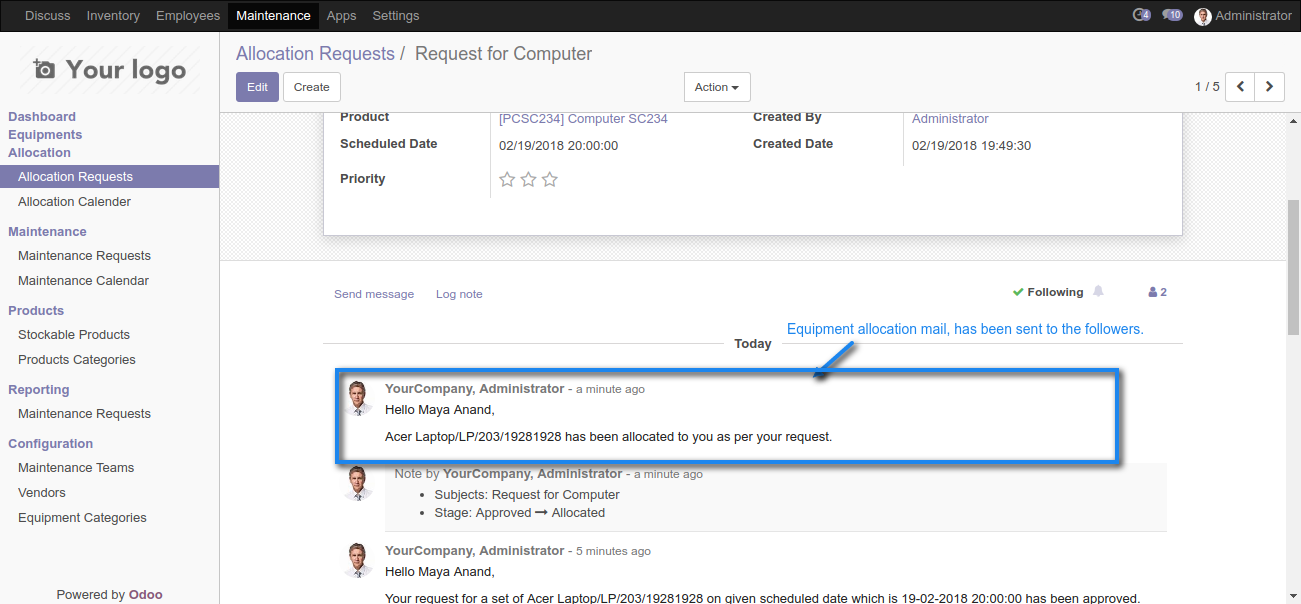Open the activities counter icon showing 4
This screenshot has width=1301, height=604.
tap(1141, 15)
